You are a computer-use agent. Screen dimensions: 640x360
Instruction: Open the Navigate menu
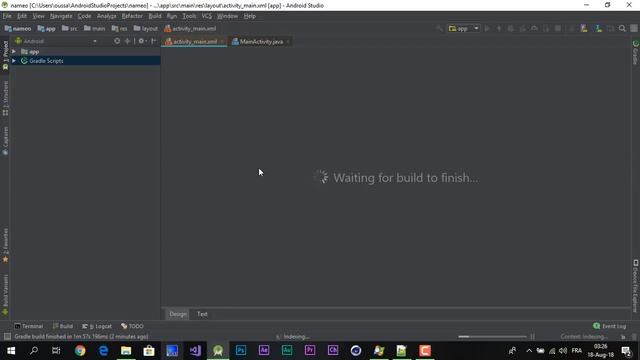coord(61,16)
